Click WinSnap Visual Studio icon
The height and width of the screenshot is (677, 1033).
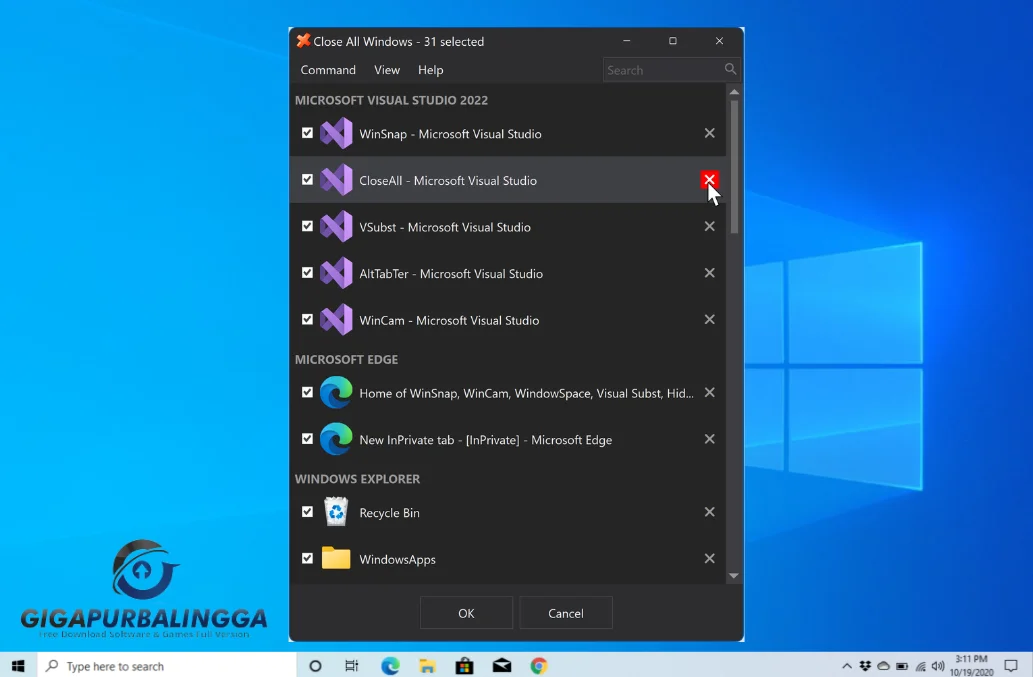coord(336,133)
